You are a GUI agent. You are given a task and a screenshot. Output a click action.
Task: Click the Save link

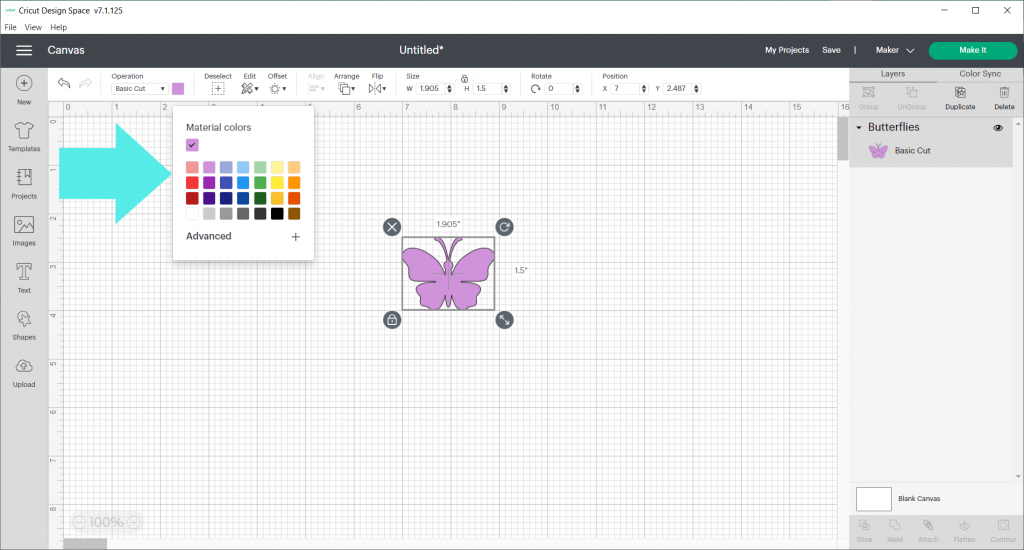831,50
